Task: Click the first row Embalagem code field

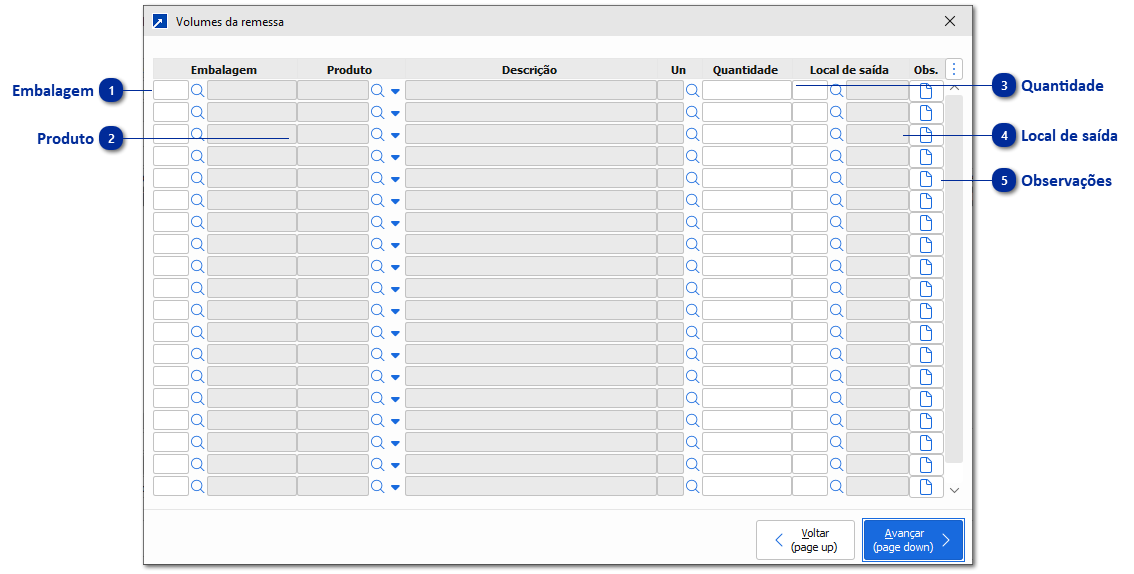Action: click(171, 90)
